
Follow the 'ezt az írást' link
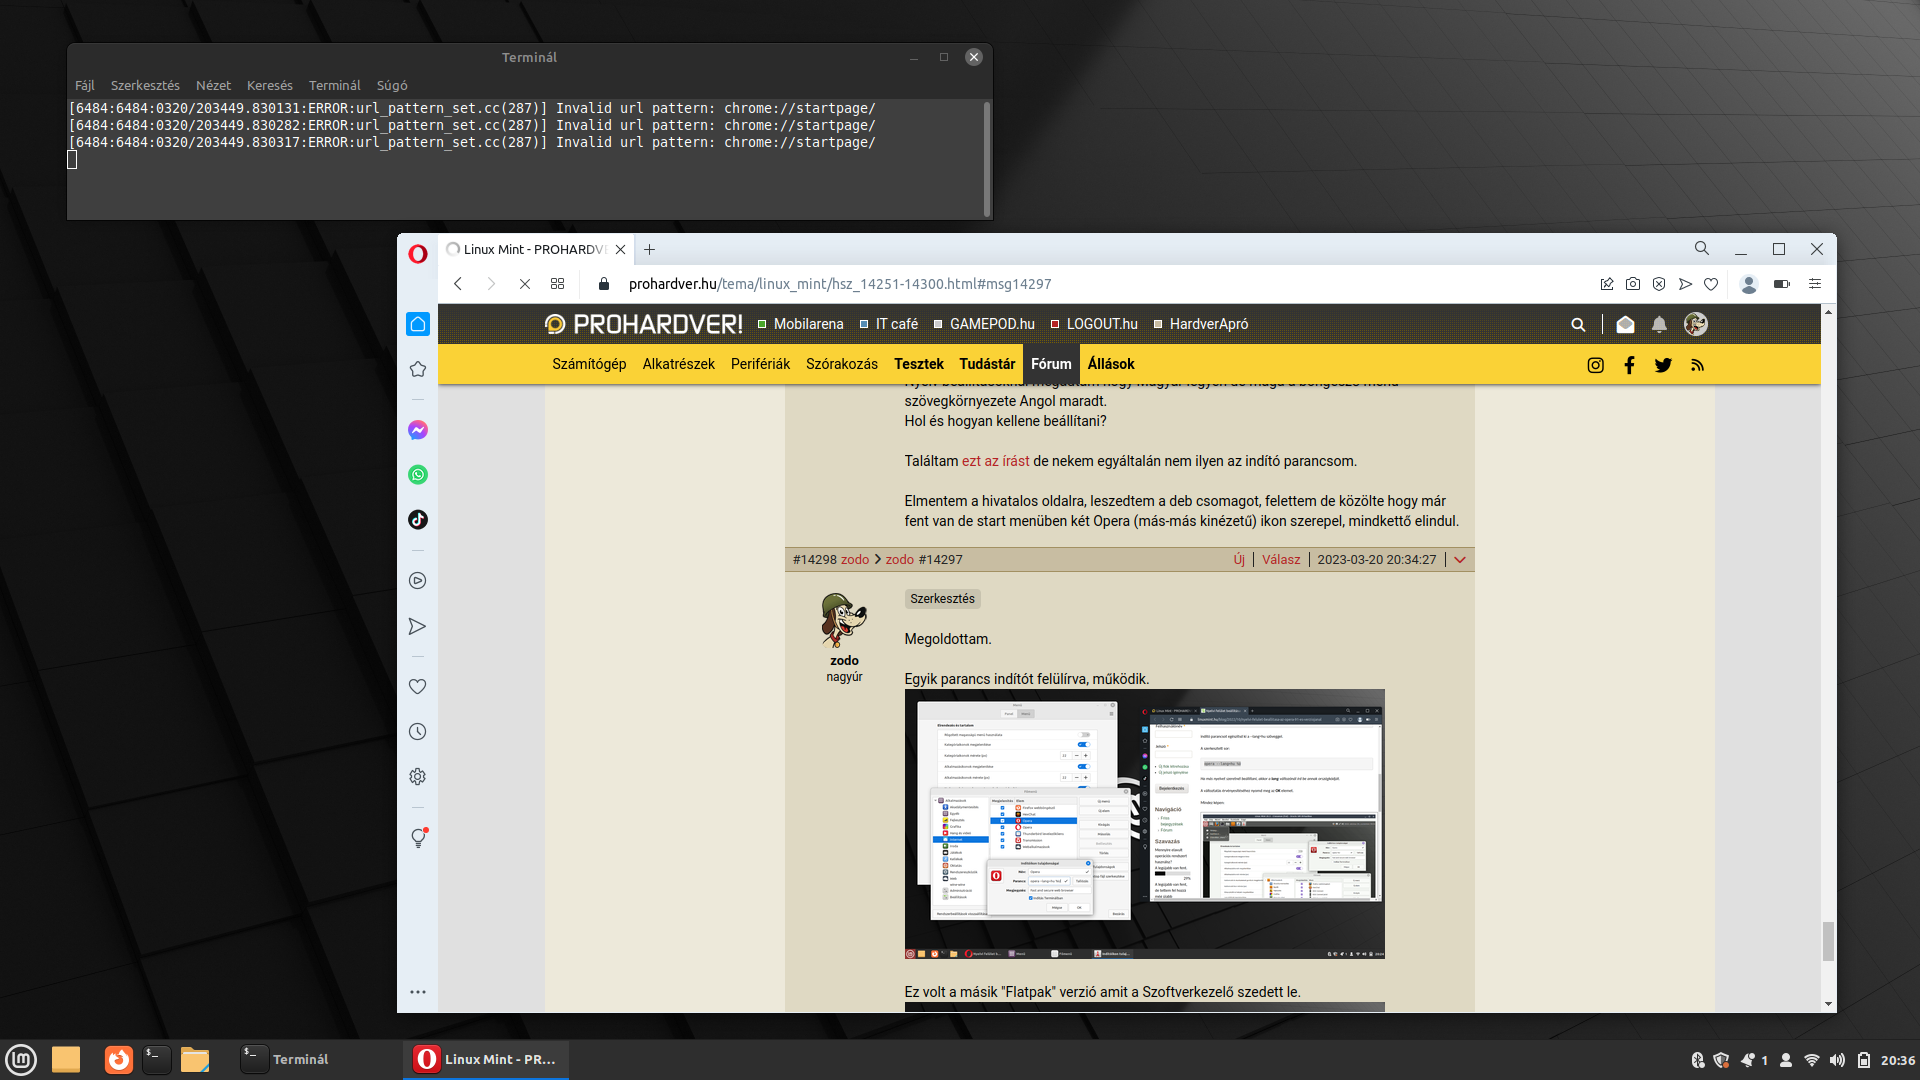[x=996, y=461]
